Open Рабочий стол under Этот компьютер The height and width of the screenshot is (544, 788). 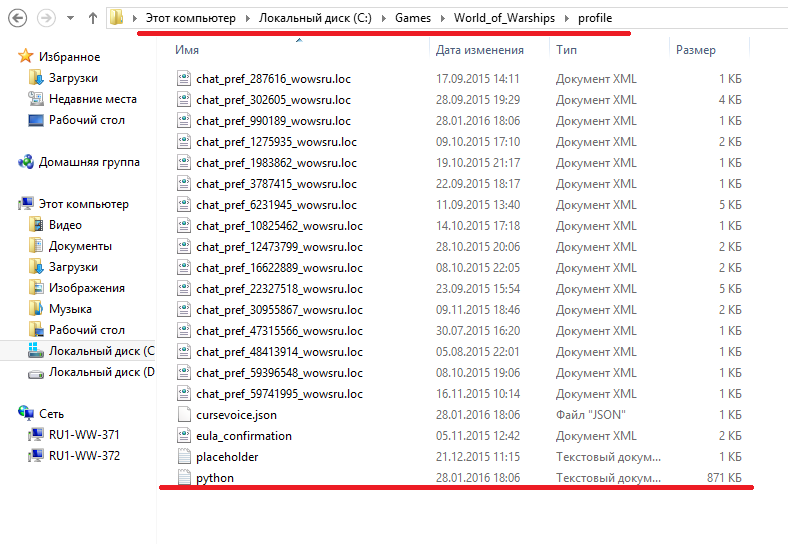[86, 330]
